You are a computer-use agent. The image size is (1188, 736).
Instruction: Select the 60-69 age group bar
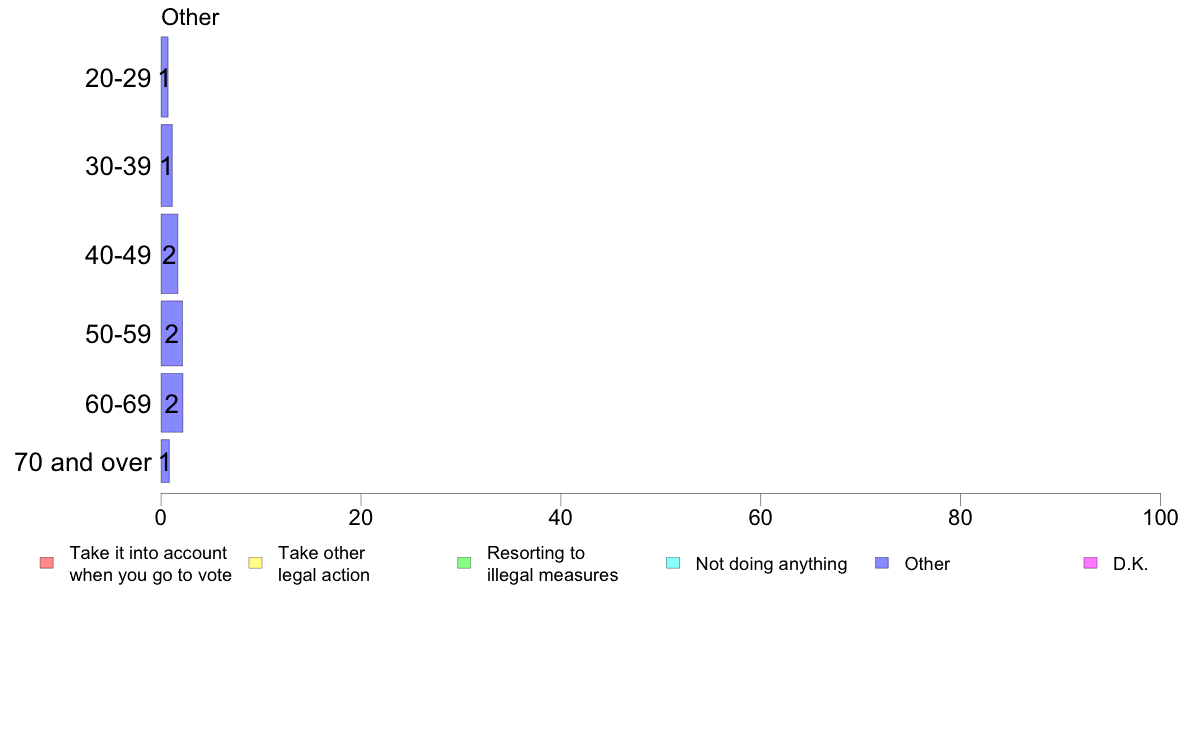click(x=171, y=403)
